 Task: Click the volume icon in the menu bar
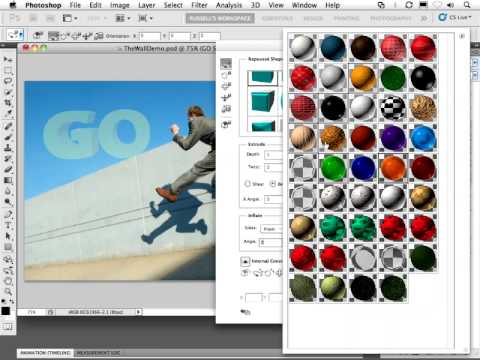click(x=451, y=5)
